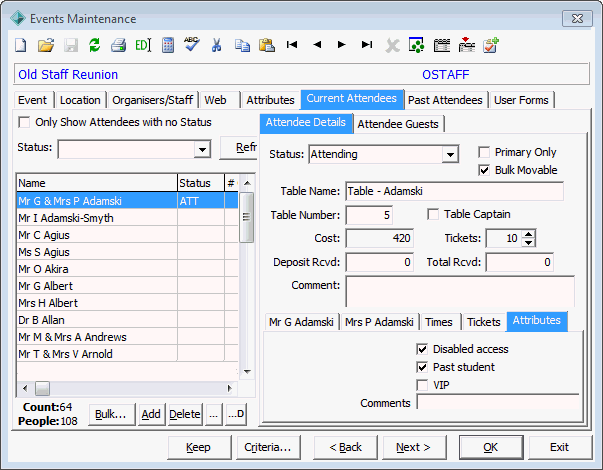
Task: Uncheck the Disabled access attribute
Action: [422, 349]
